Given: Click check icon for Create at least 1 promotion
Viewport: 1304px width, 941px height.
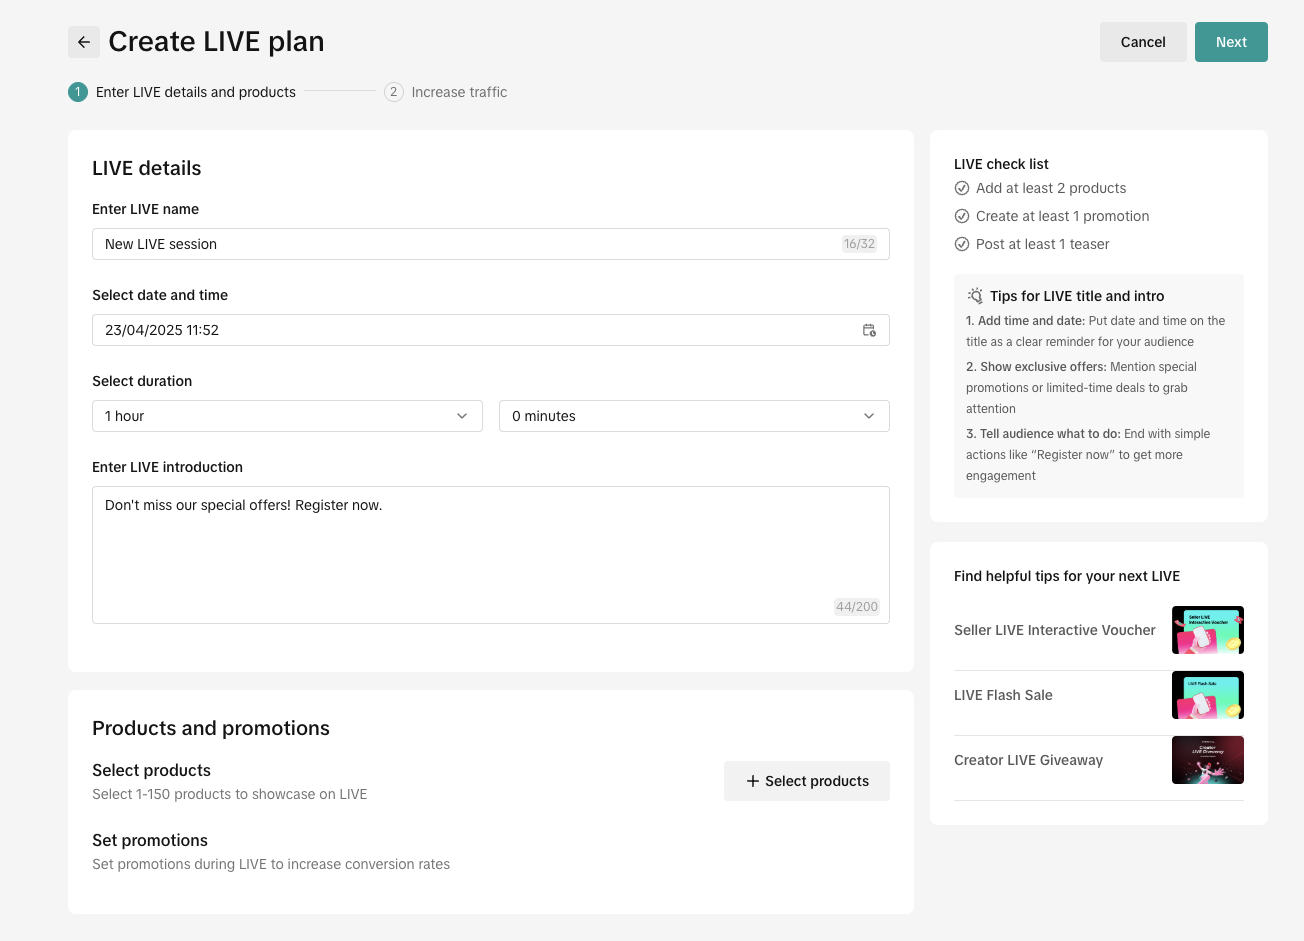Looking at the screenshot, I should 962,216.
